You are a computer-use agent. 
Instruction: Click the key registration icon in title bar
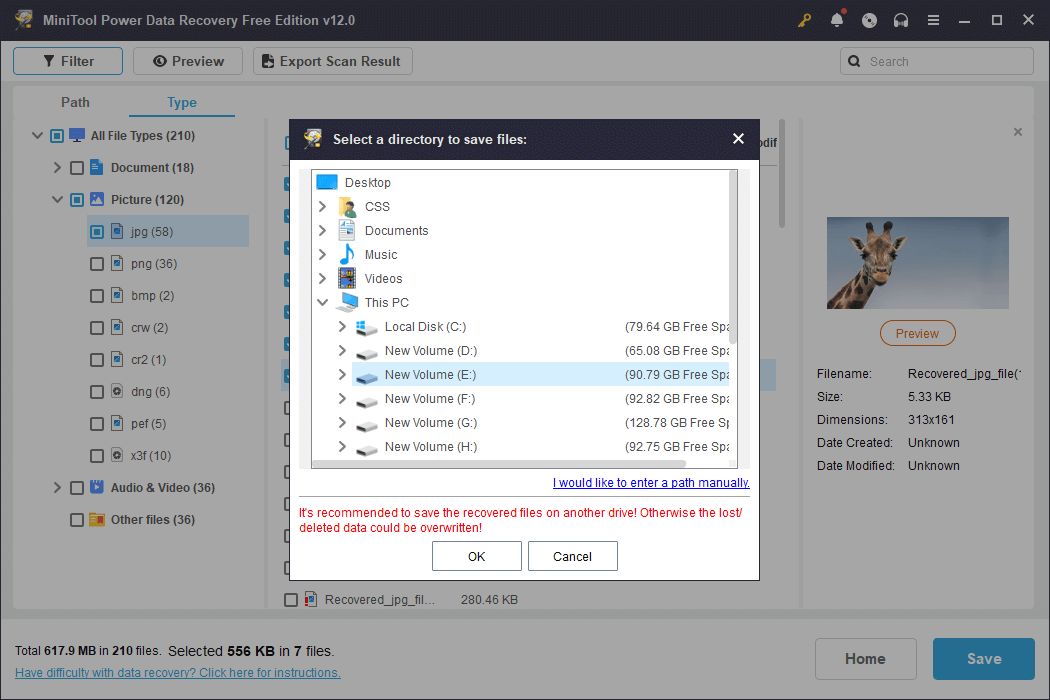coord(804,19)
